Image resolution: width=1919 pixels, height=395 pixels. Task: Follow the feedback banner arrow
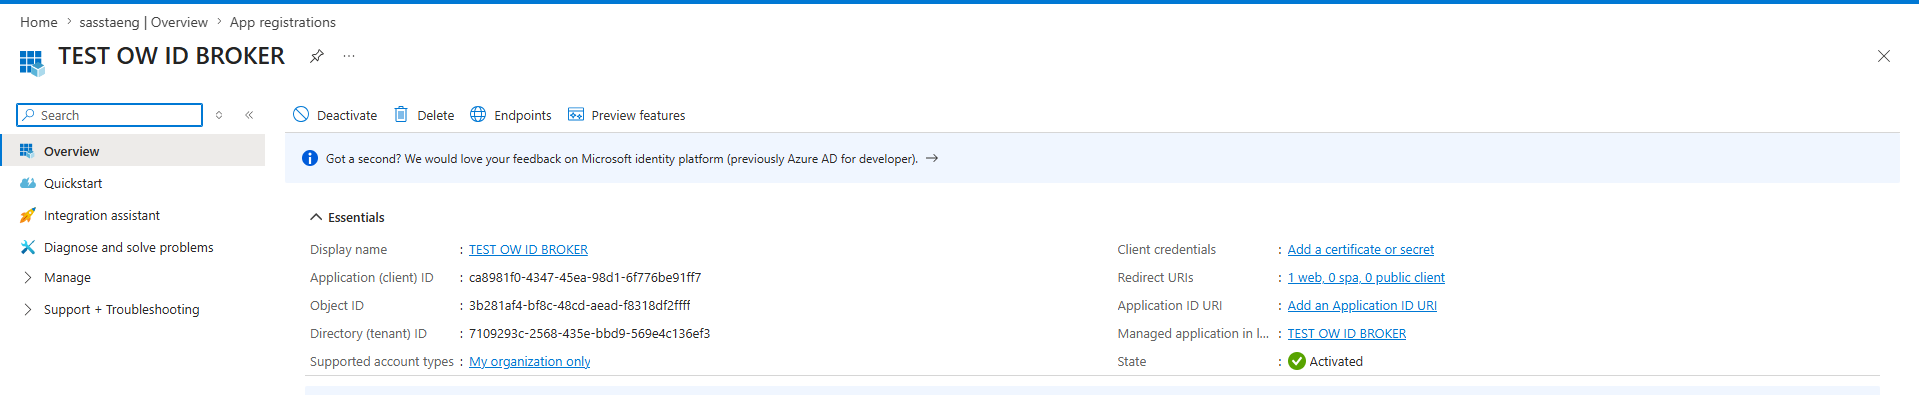(x=932, y=158)
